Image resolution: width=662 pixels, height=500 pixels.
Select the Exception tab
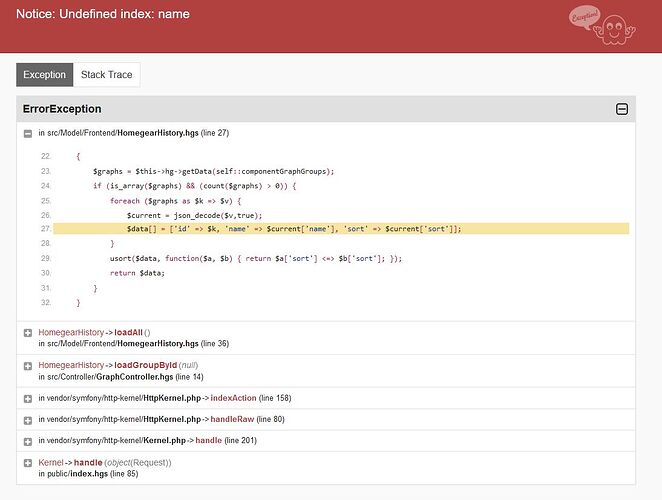tap(45, 75)
